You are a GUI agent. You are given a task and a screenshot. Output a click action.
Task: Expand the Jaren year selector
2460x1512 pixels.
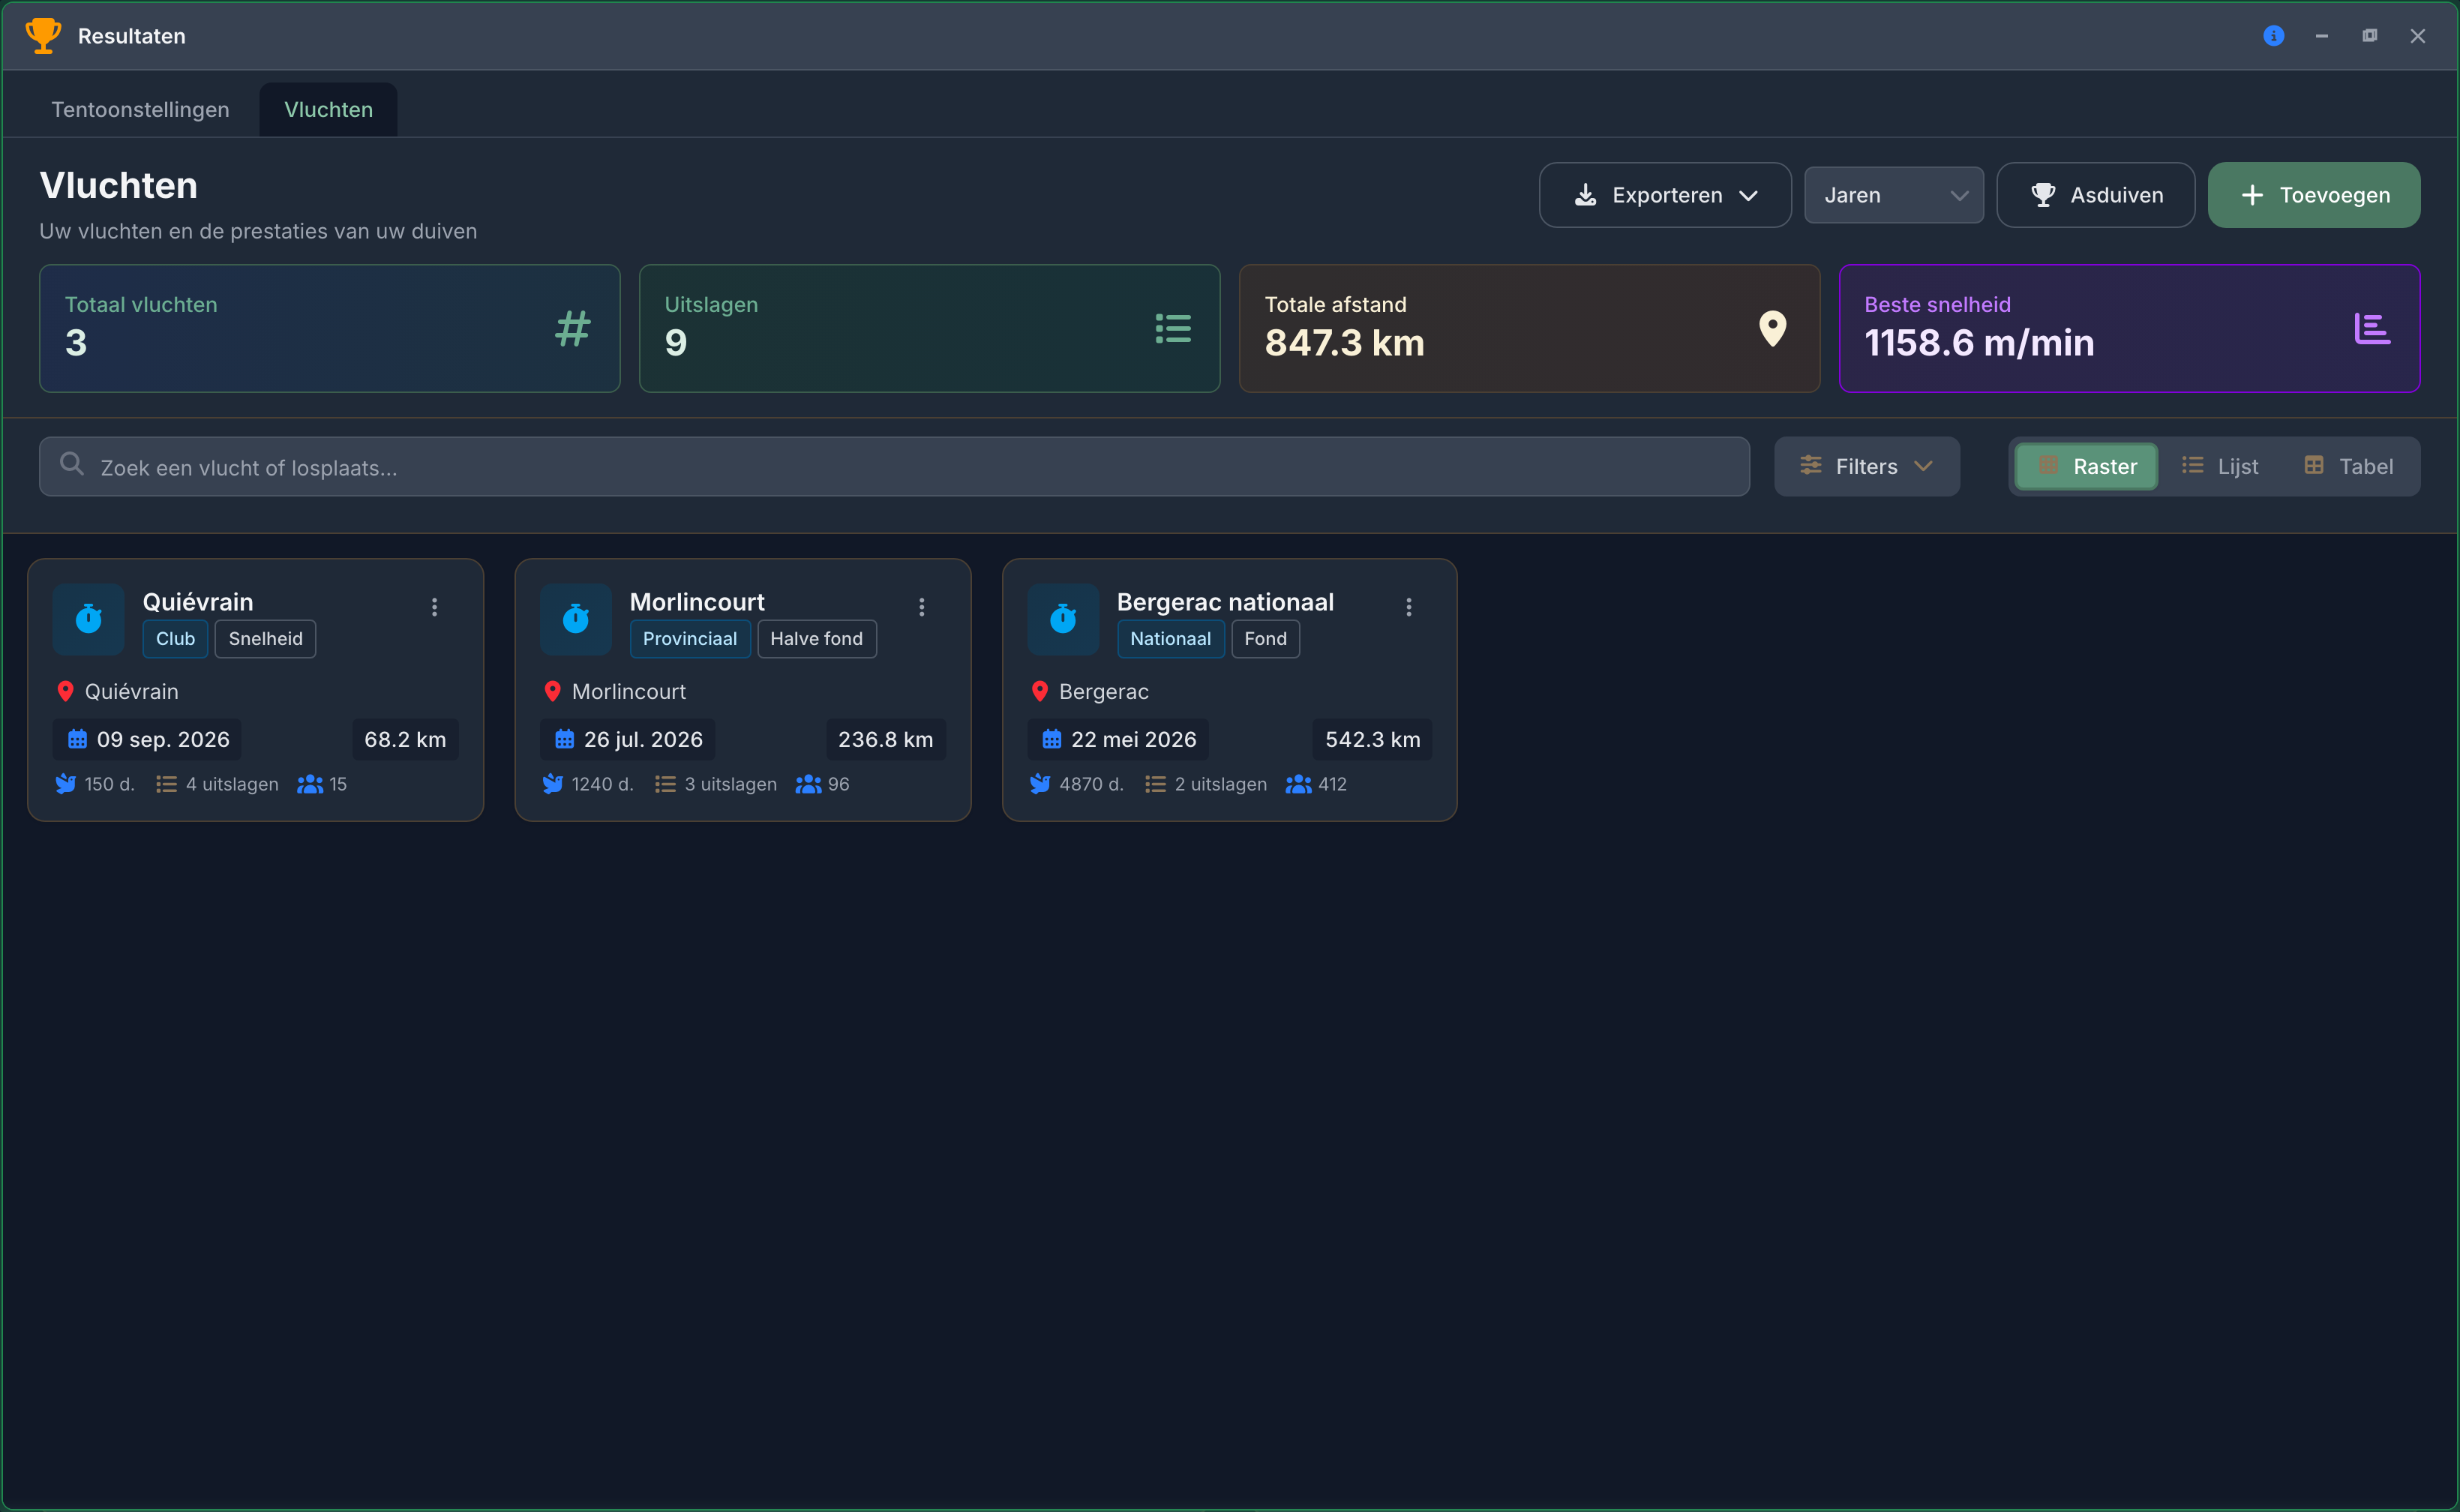1893,195
